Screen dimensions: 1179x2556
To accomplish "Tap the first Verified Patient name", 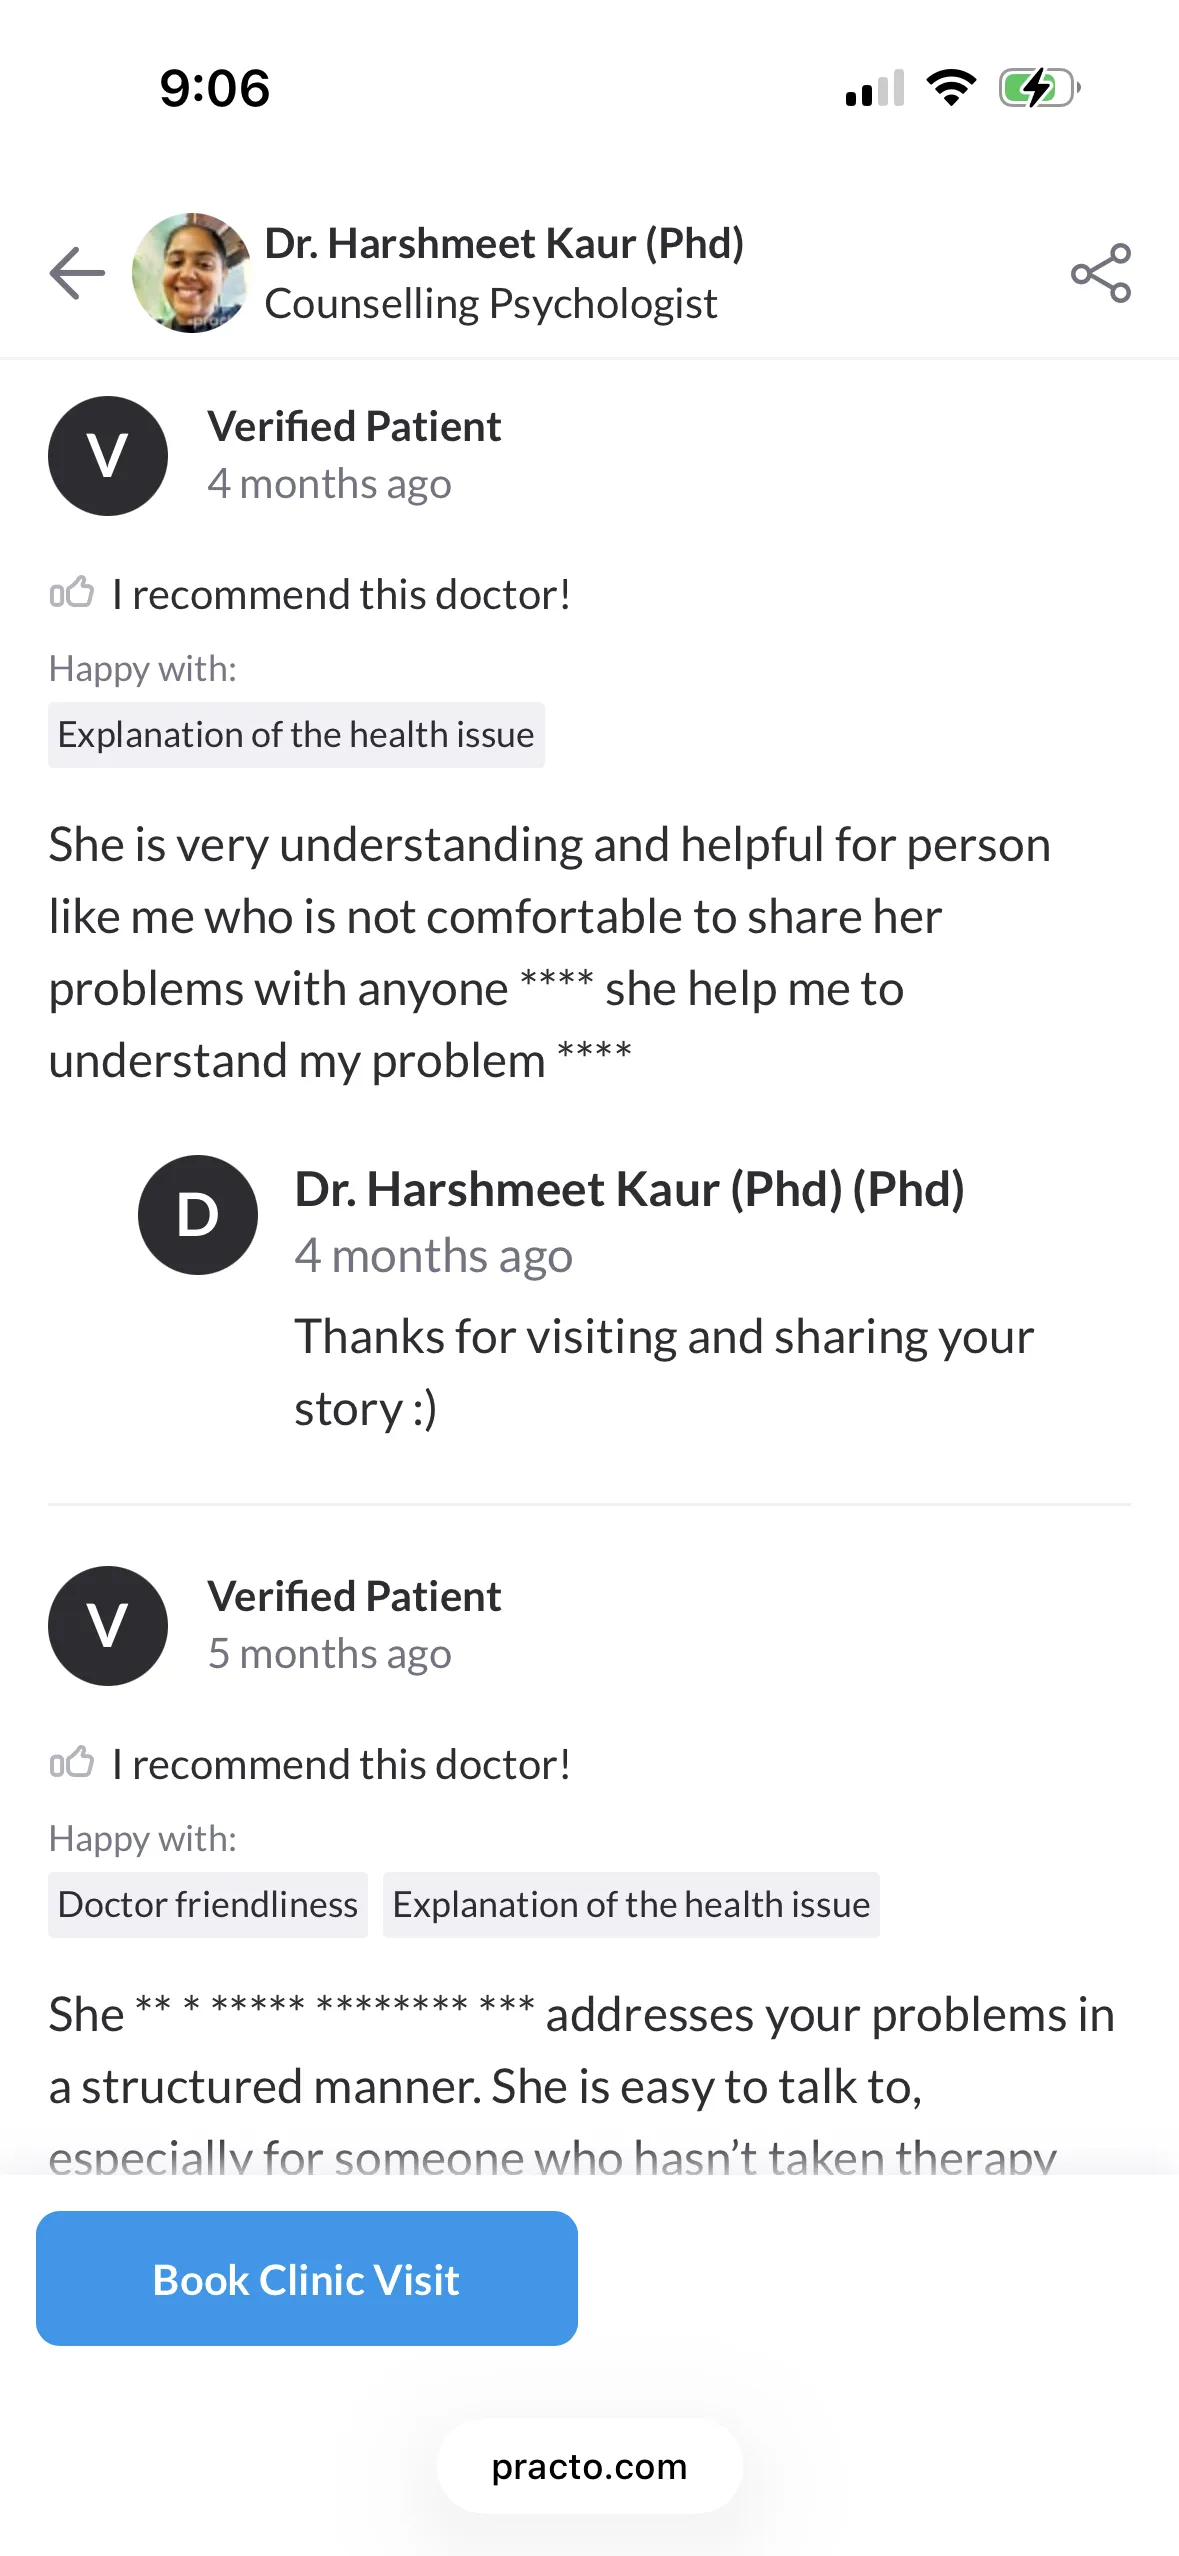I will 354,427.
